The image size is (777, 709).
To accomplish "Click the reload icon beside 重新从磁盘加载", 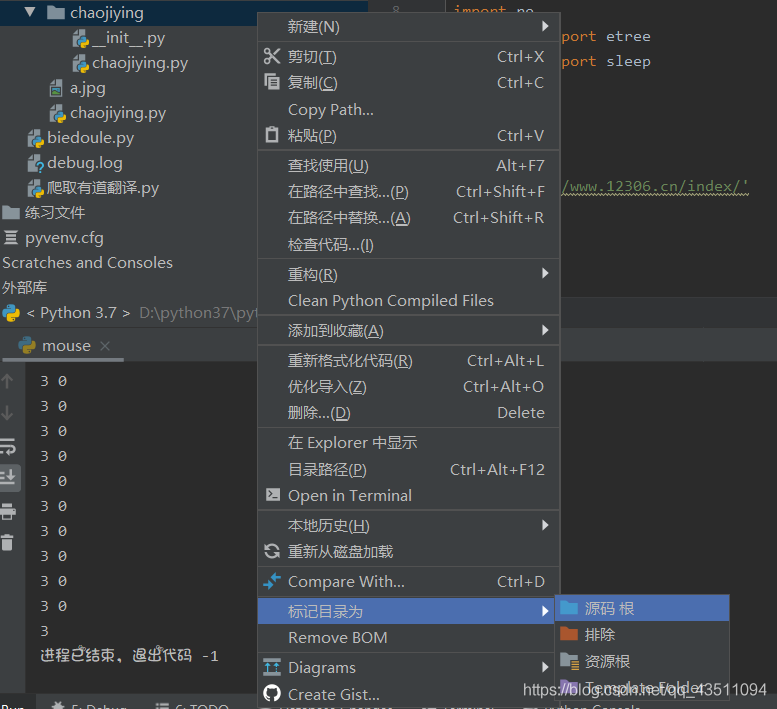I will pyautogui.click(x=272, y=551).
